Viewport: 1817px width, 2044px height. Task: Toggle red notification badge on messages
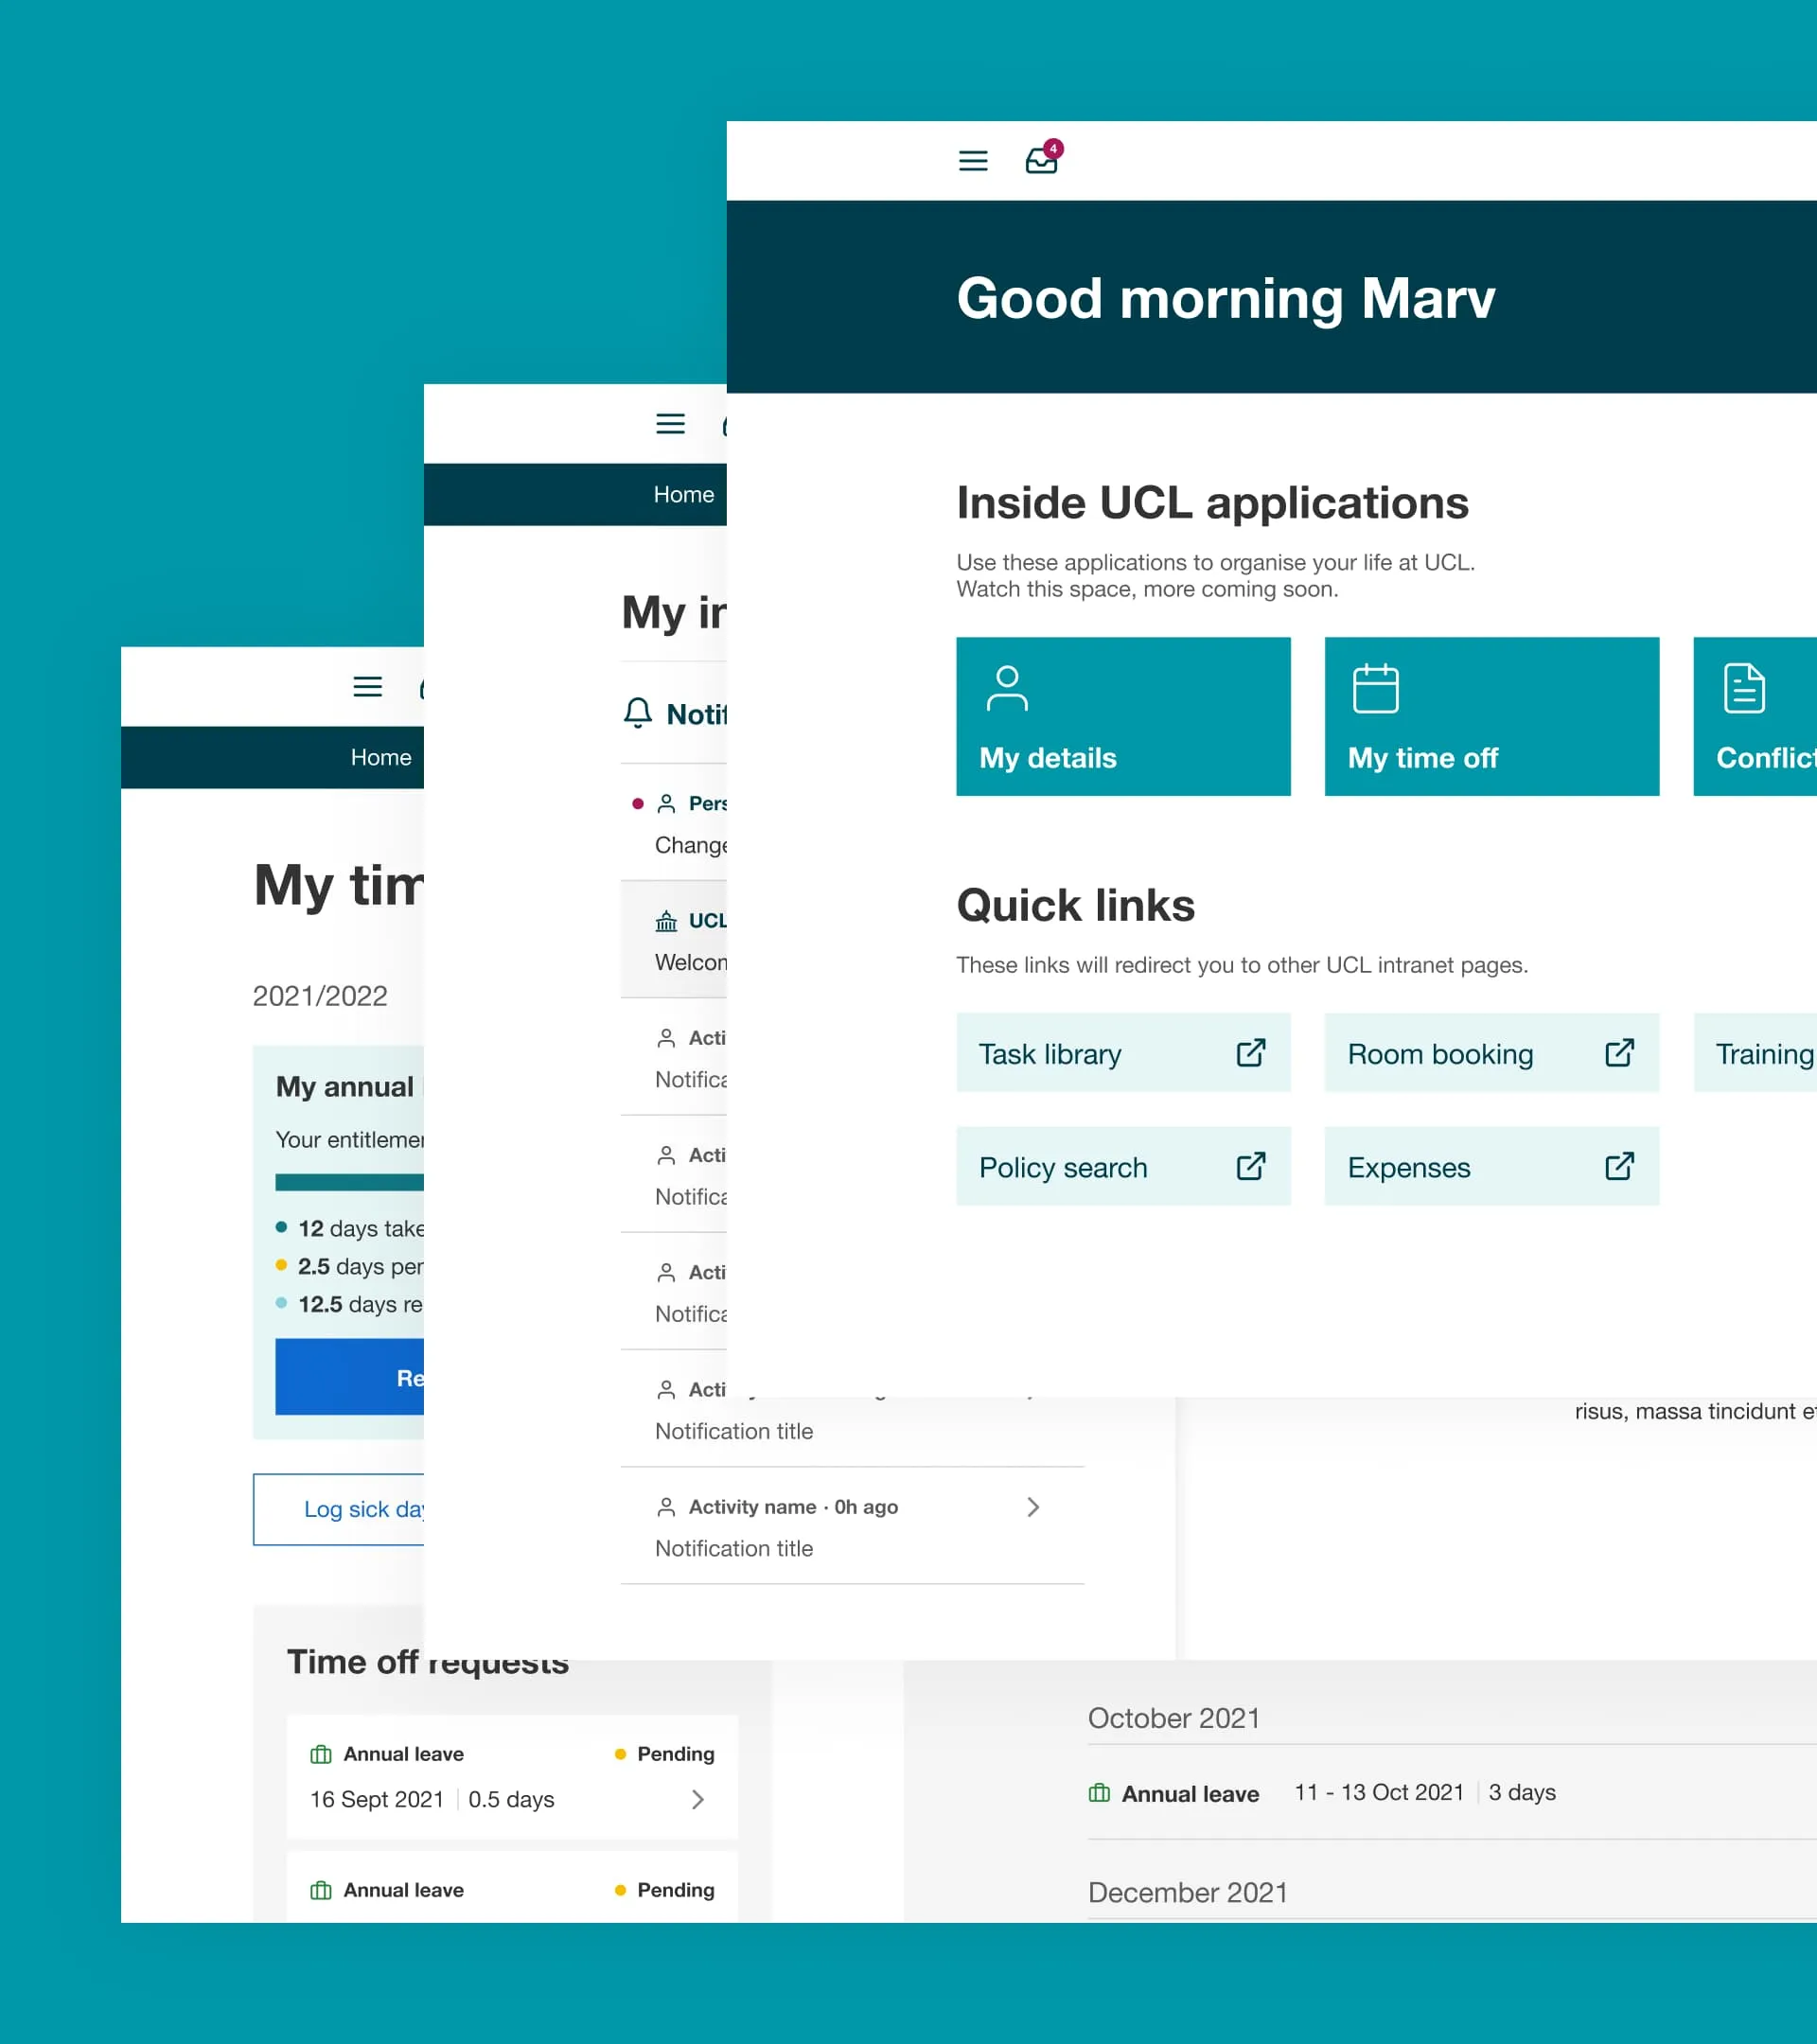click(1054, 148)
